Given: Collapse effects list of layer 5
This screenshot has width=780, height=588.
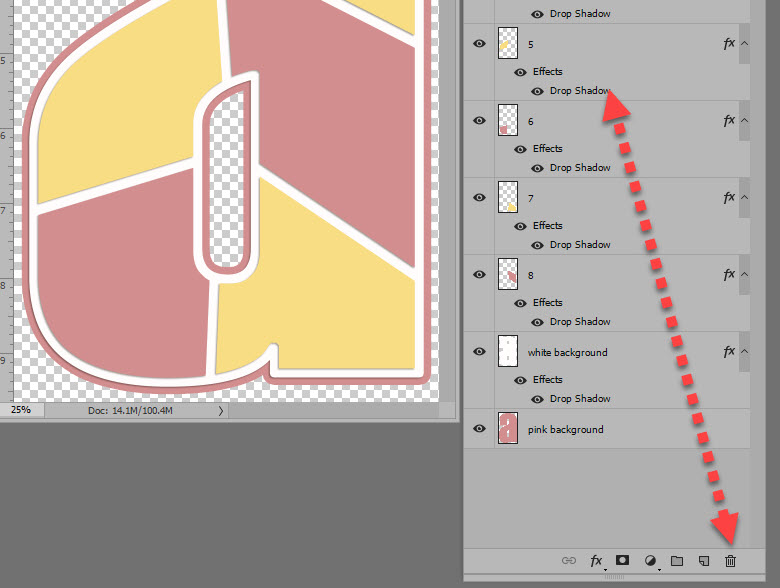Looking at the screenshot, I should coord(745,43).
